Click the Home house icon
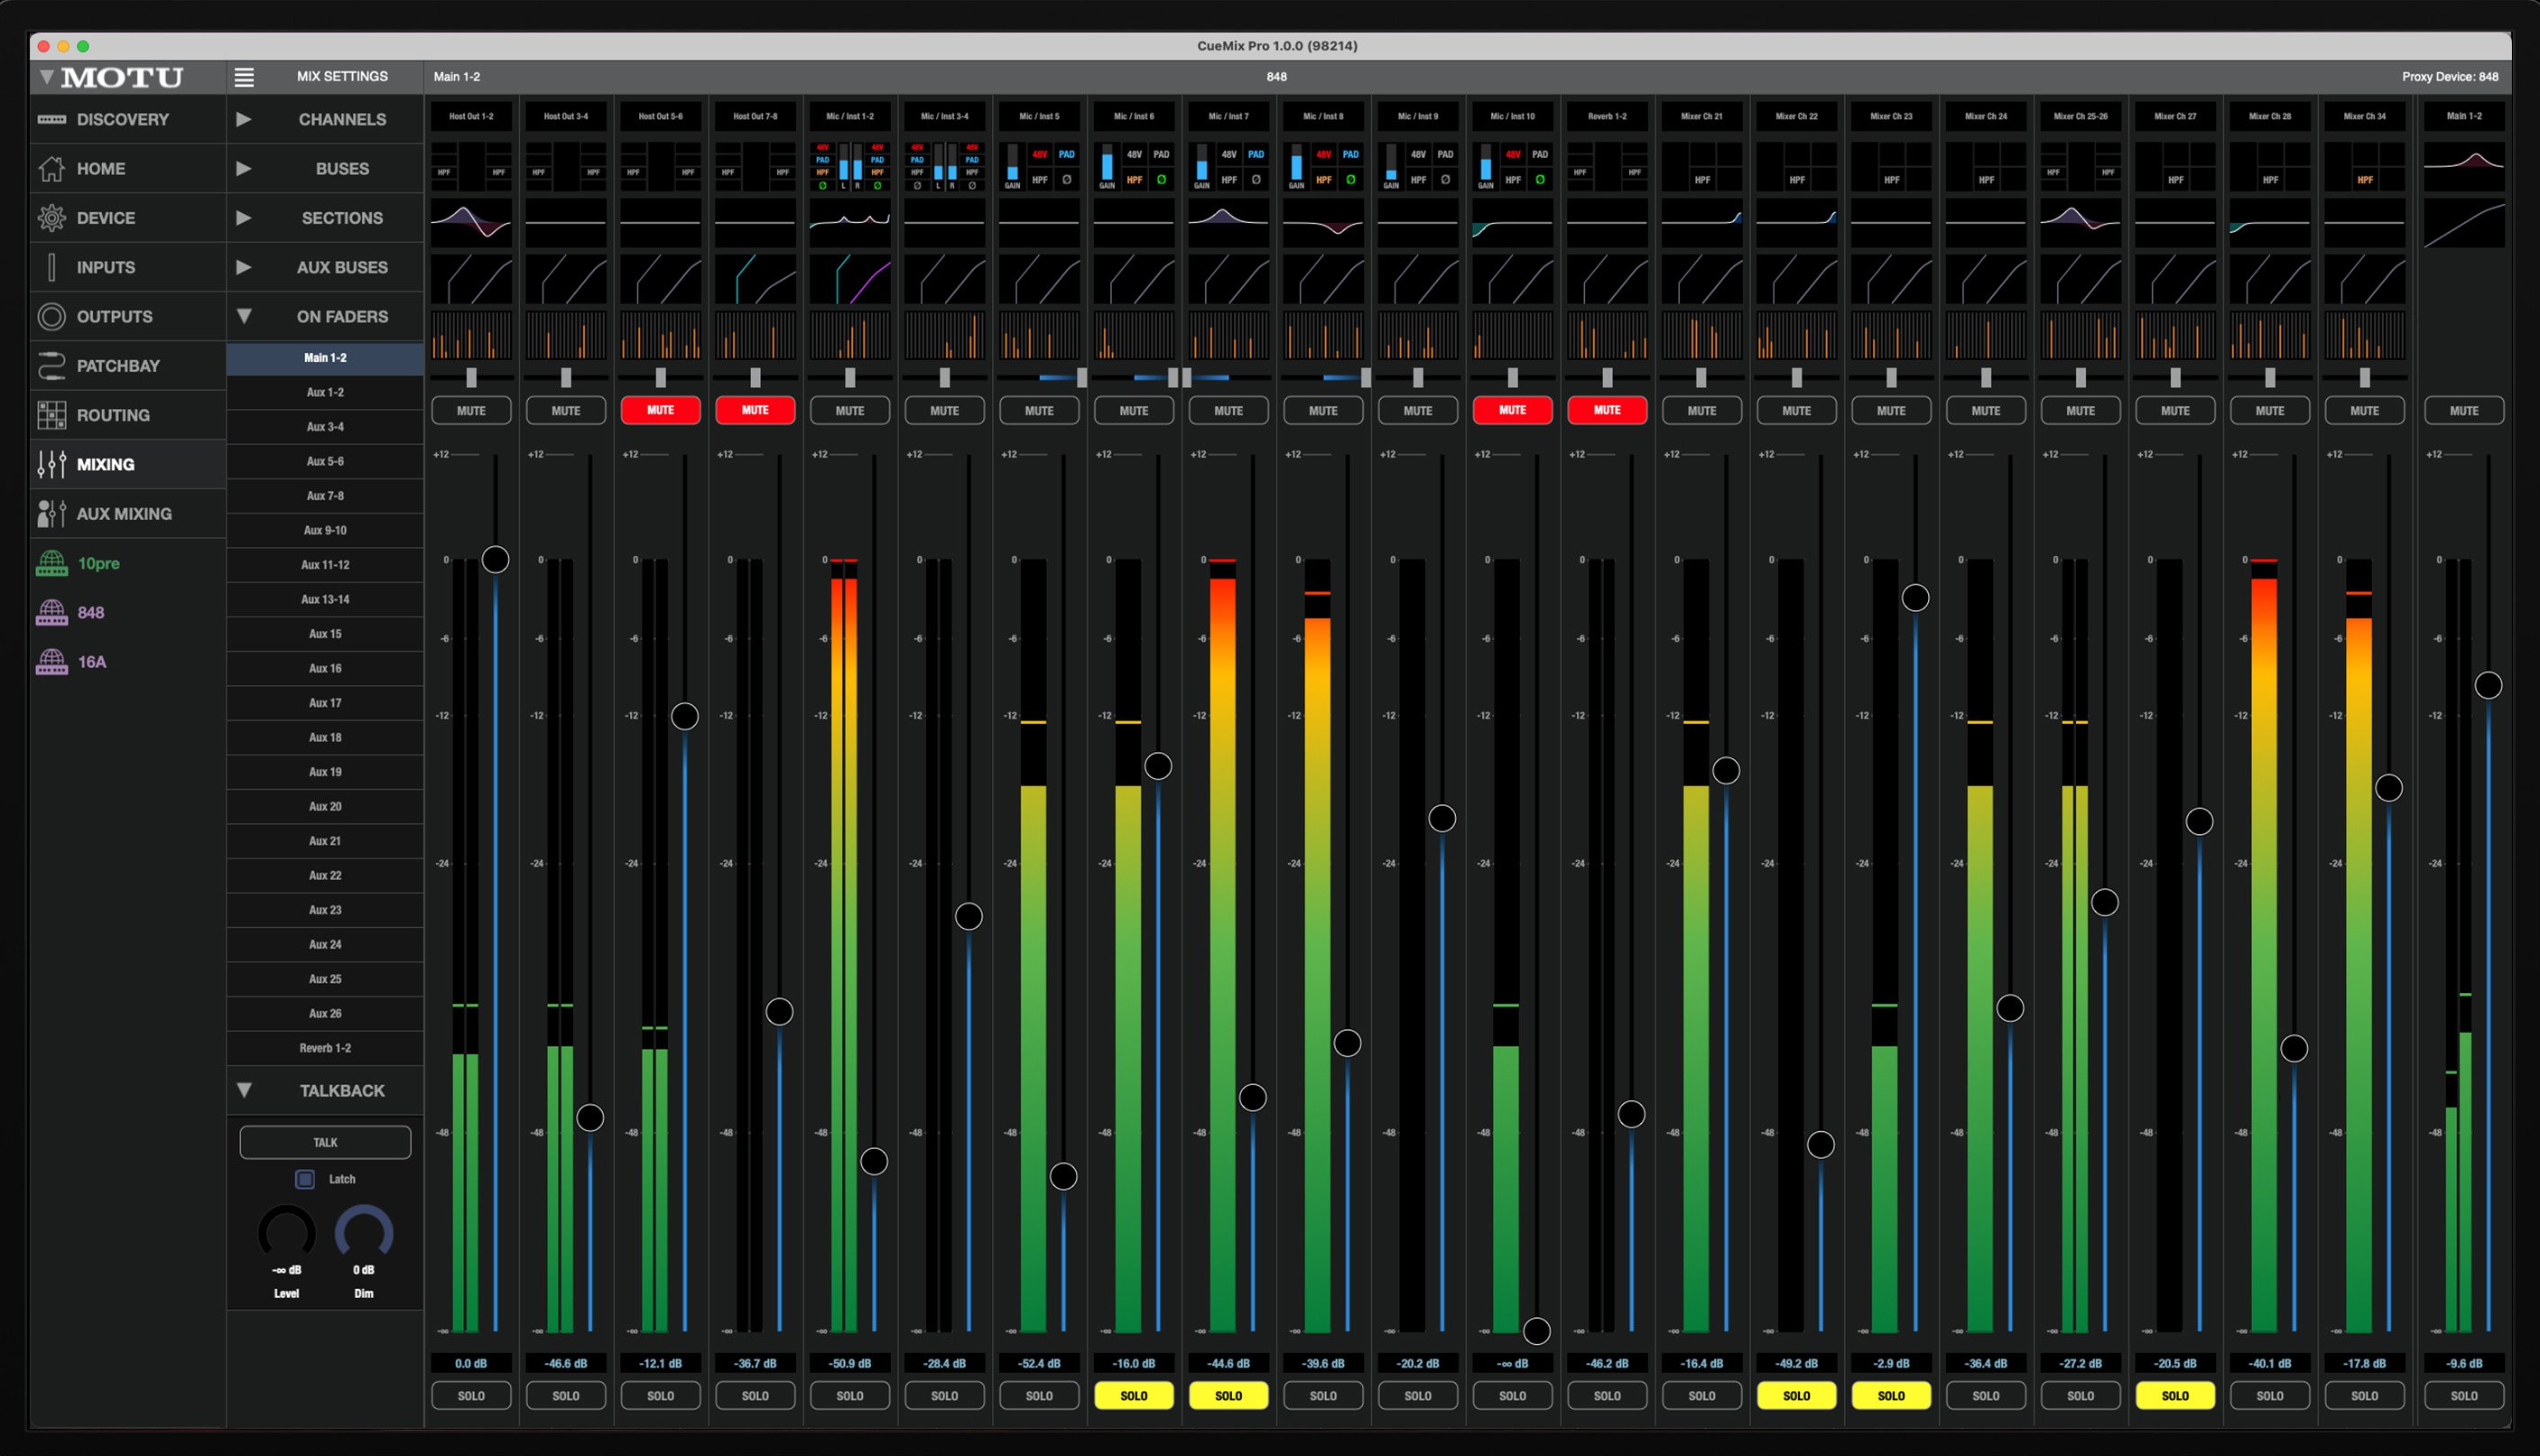 (51, 168)
